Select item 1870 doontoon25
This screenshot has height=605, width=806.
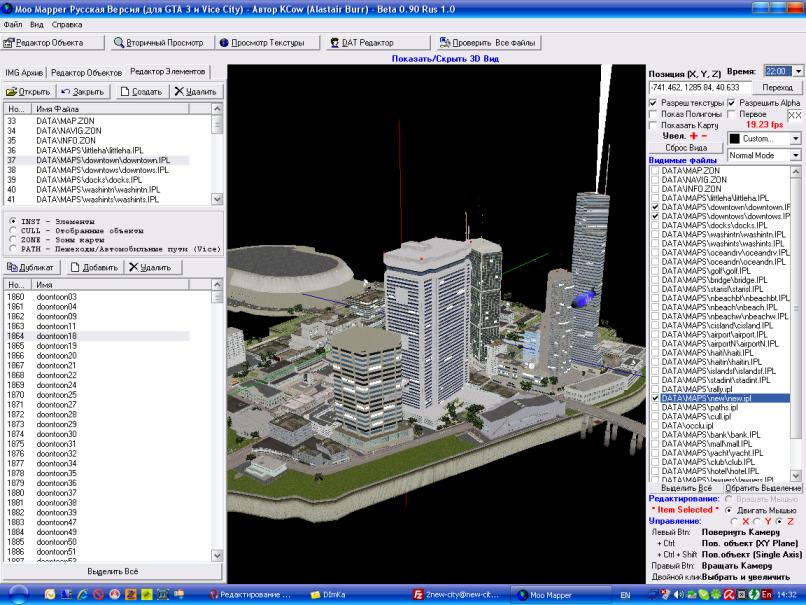[x=98, y=395]
